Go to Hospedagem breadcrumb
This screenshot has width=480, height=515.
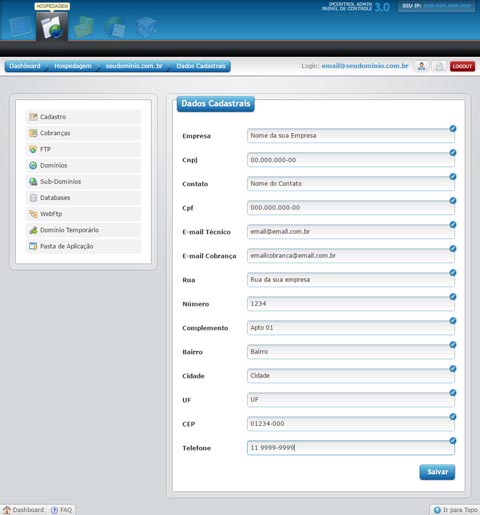click(x=73, y=66)
